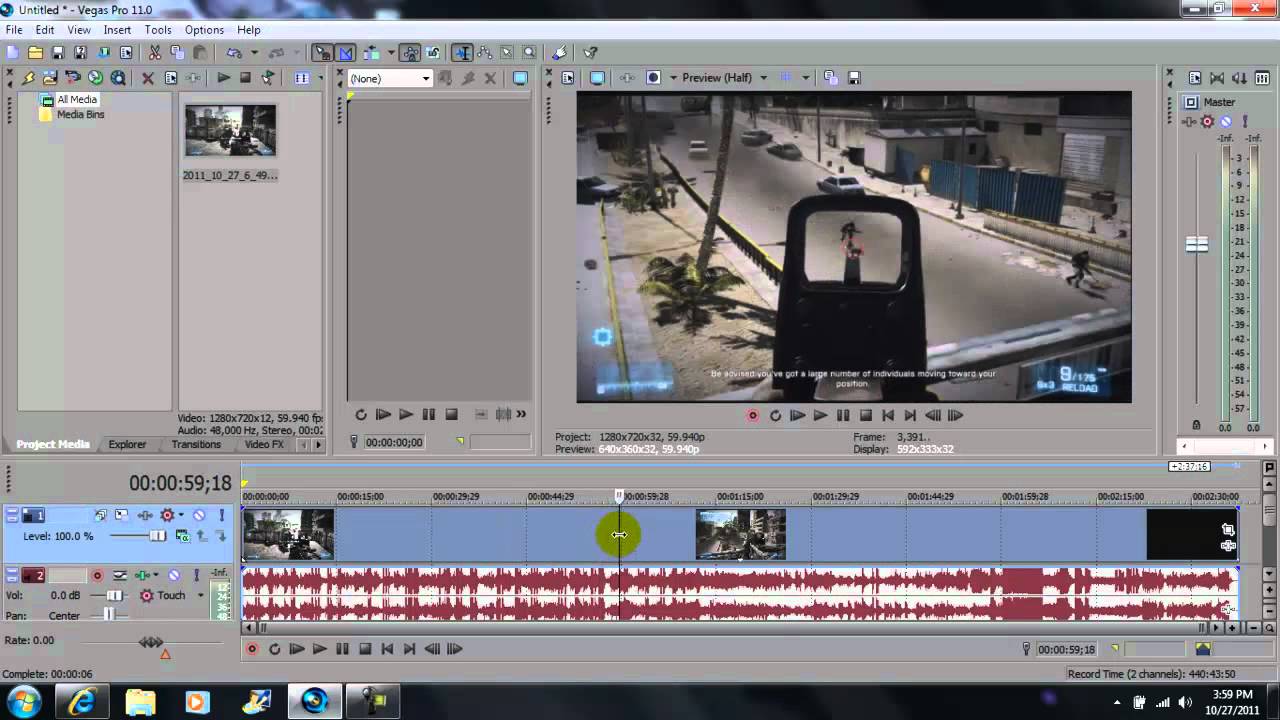Click the Master volume fader

point(1197,244)
